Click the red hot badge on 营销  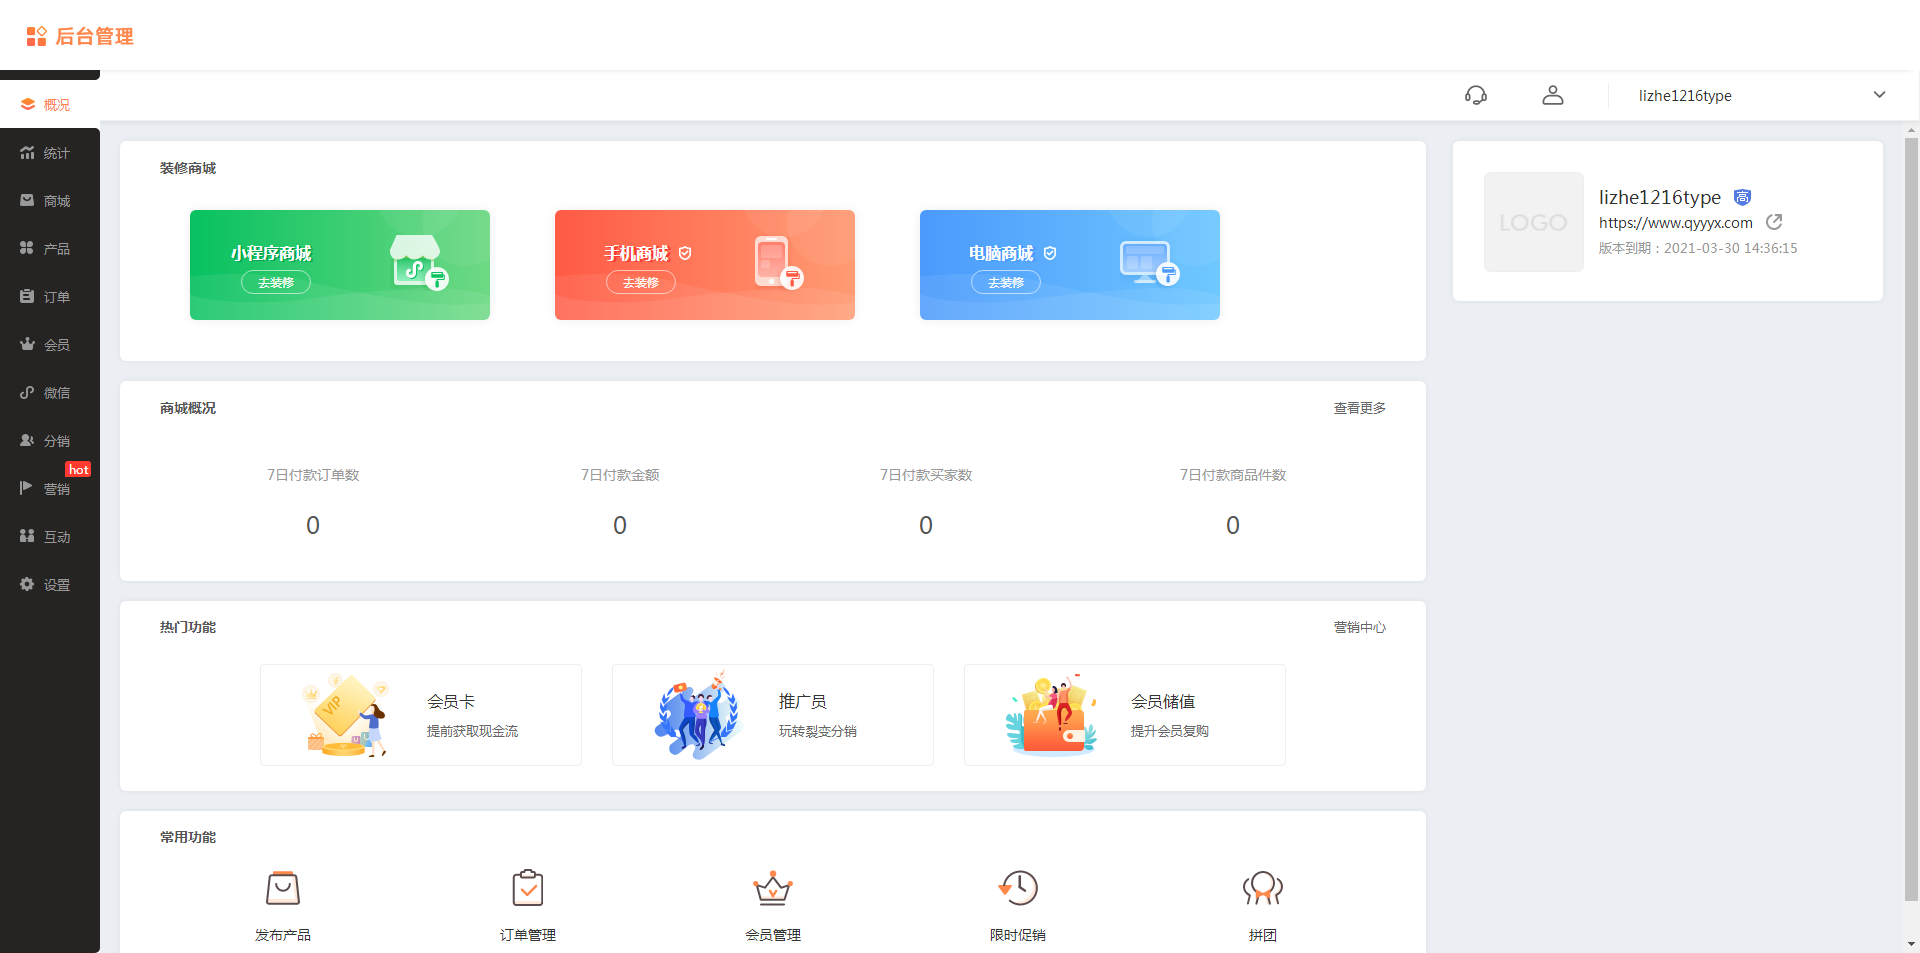[x=78, y=469]
